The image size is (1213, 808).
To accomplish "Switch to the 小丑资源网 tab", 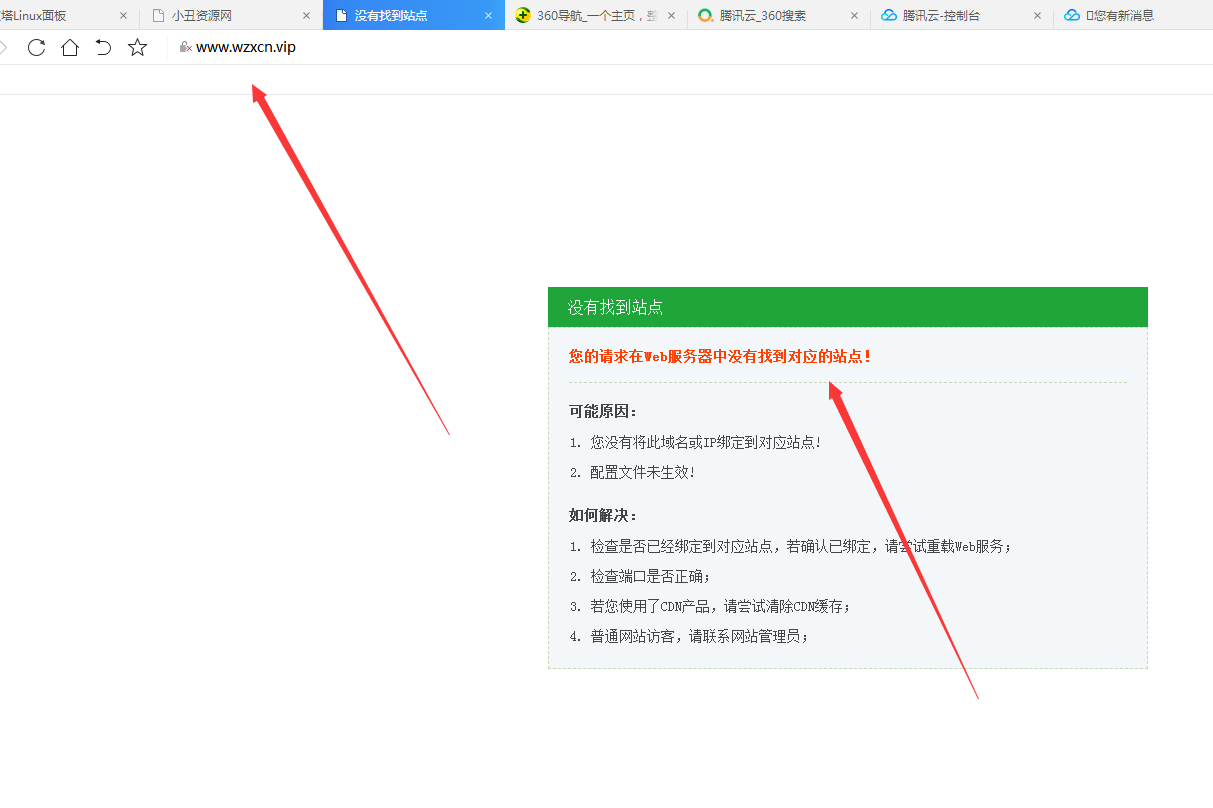I will coord(231,15).
